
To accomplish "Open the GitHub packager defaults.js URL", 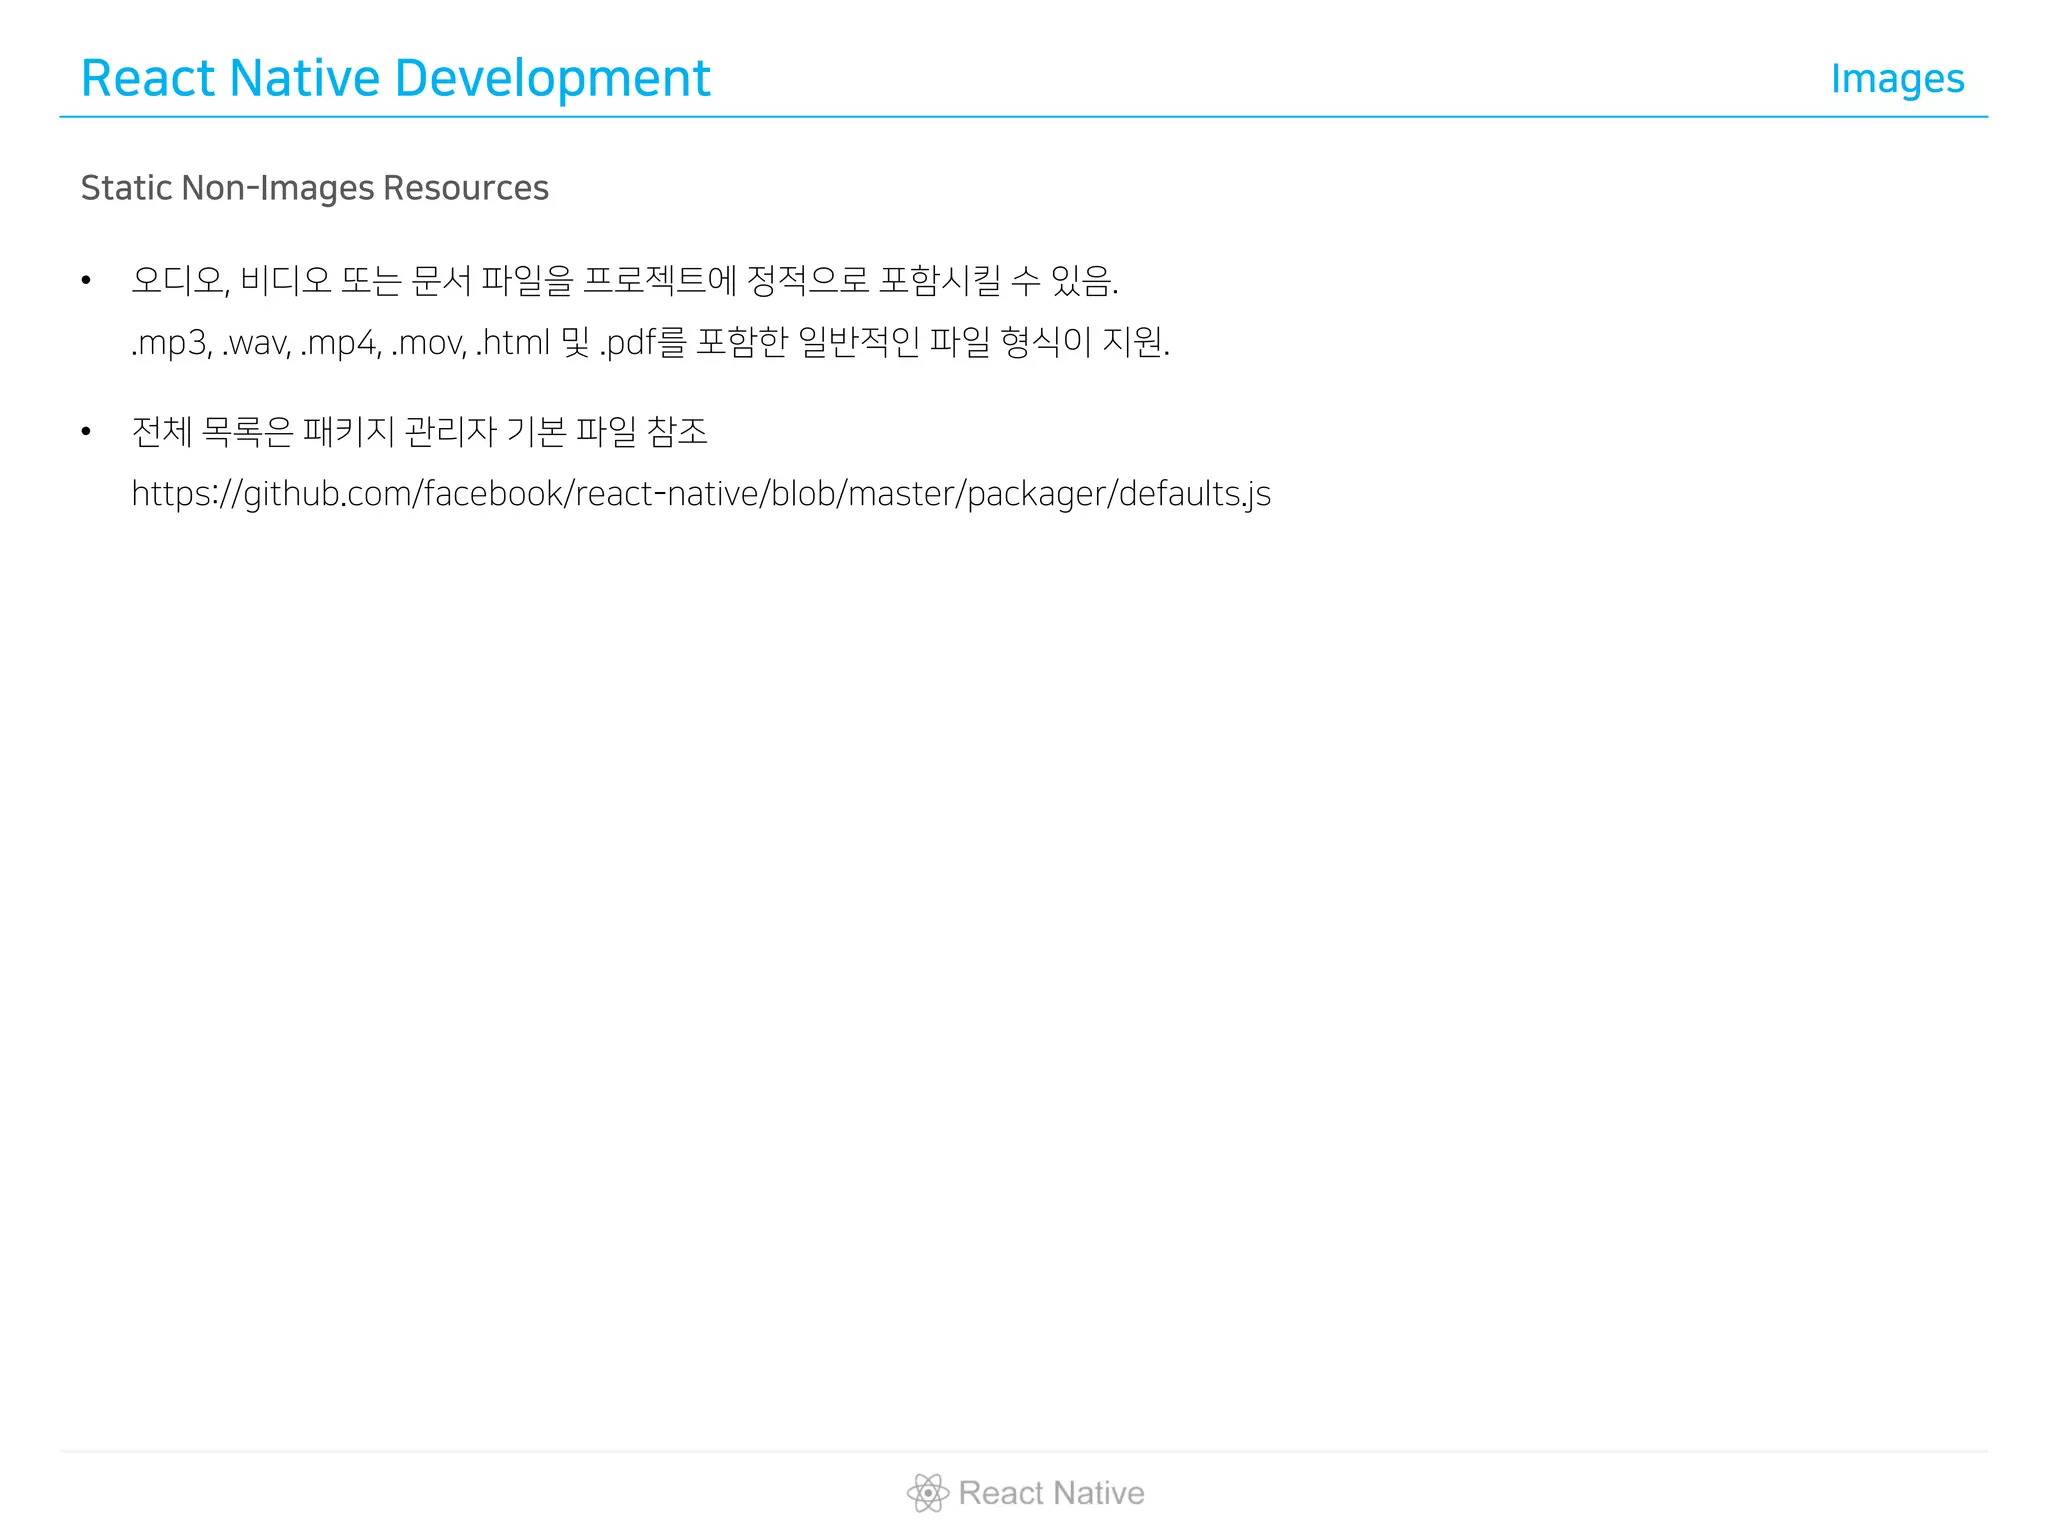I will point(701,494).
